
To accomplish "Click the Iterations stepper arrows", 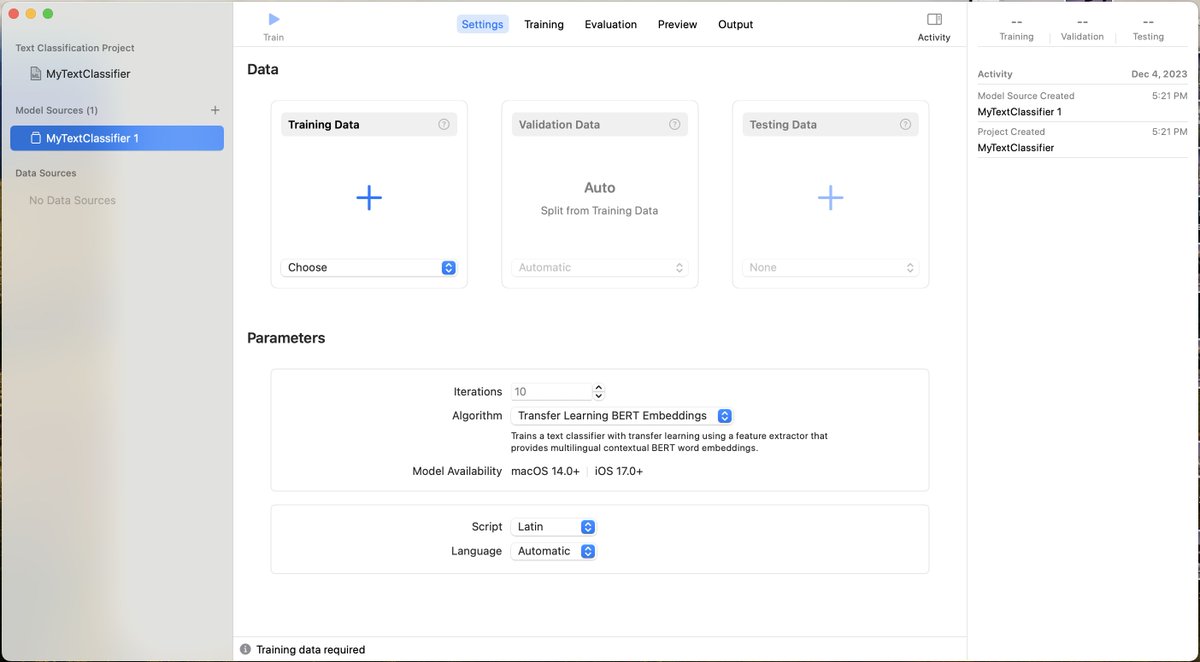I will (x=598, y=392).
